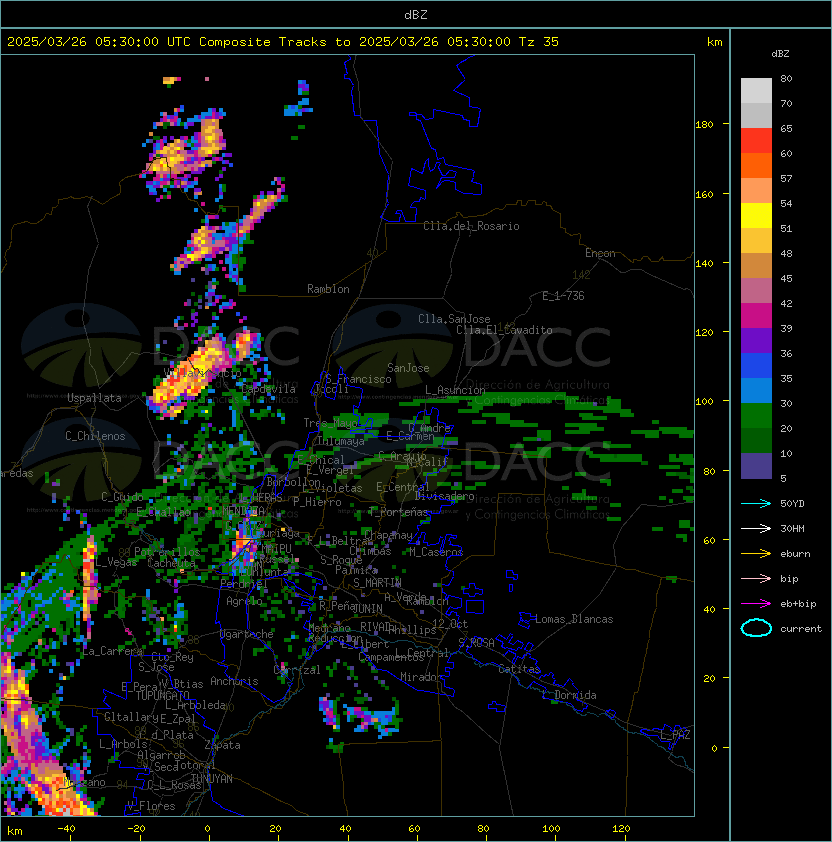Select the dark orange 57-60 dBZ swatch

point(756,165)
